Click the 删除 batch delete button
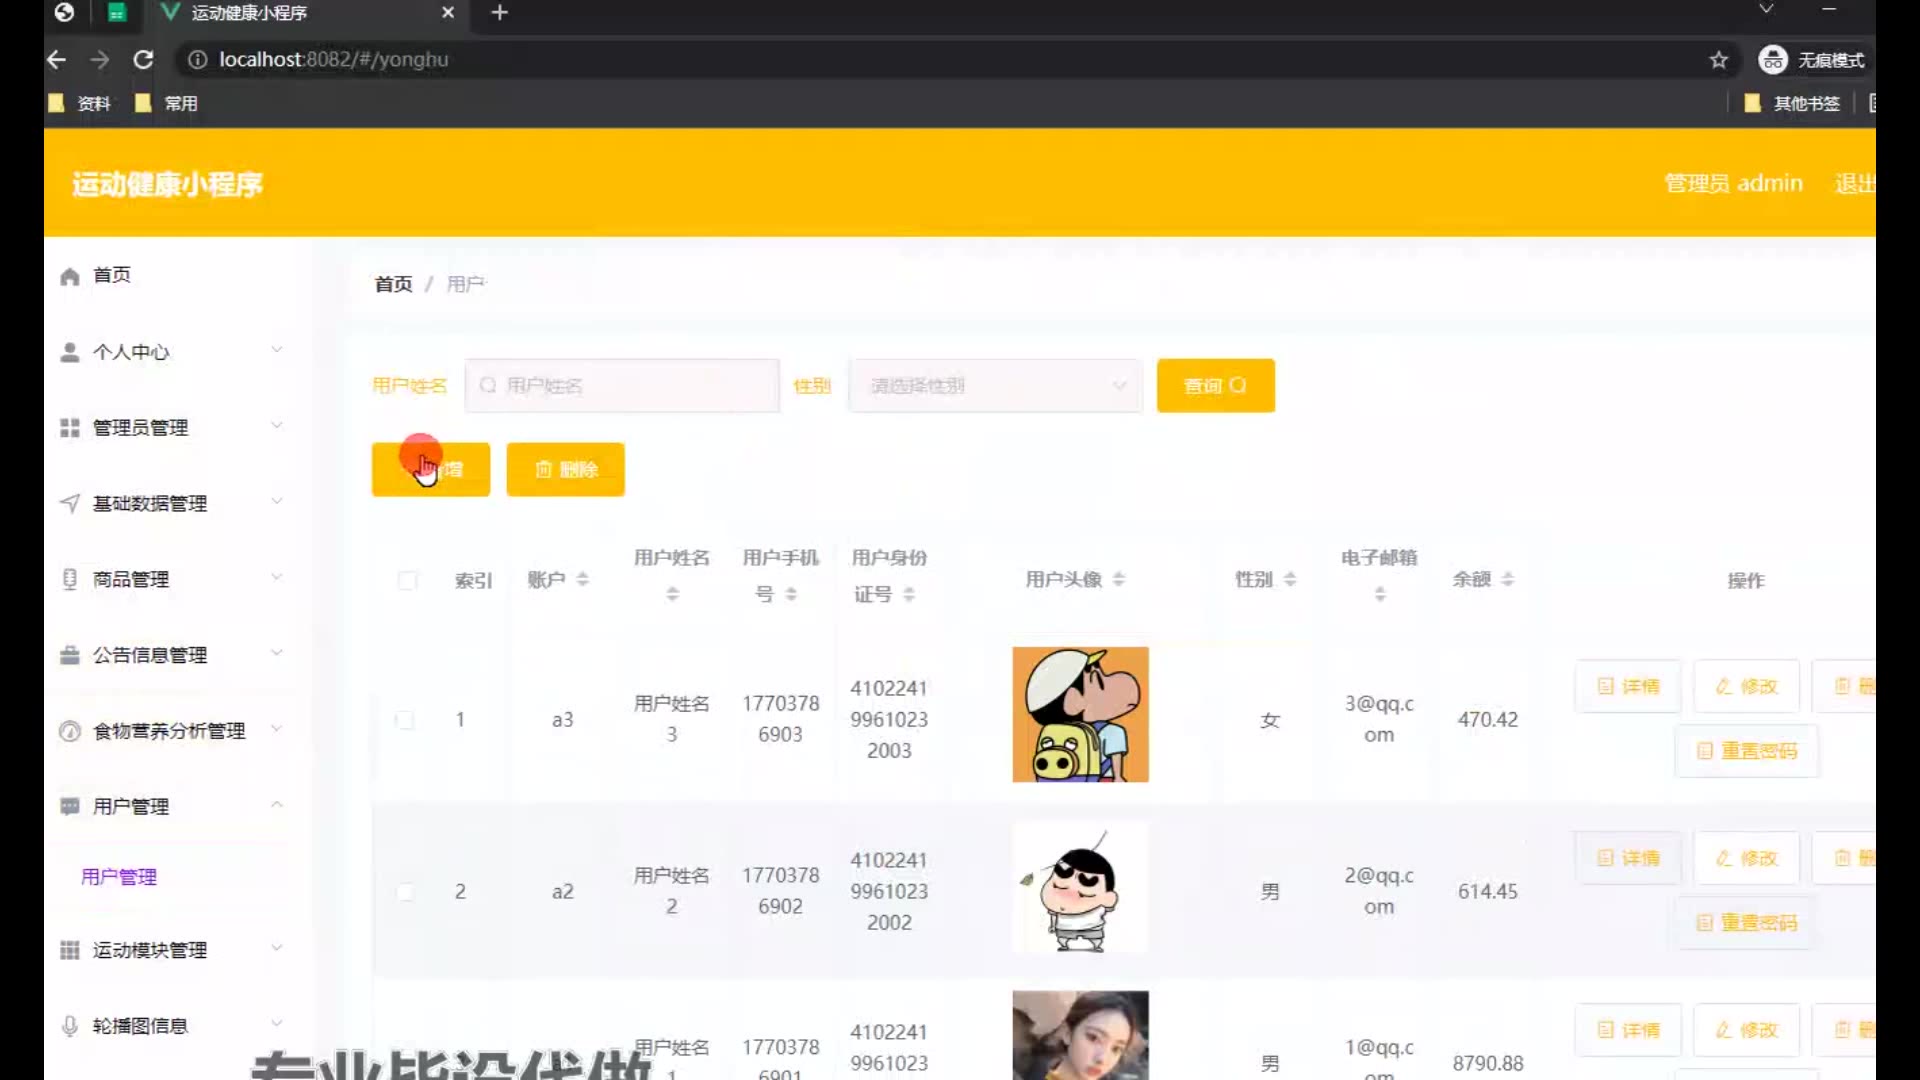The height and width of the screenshot is (1080, 1920). (x=565, y=469)
